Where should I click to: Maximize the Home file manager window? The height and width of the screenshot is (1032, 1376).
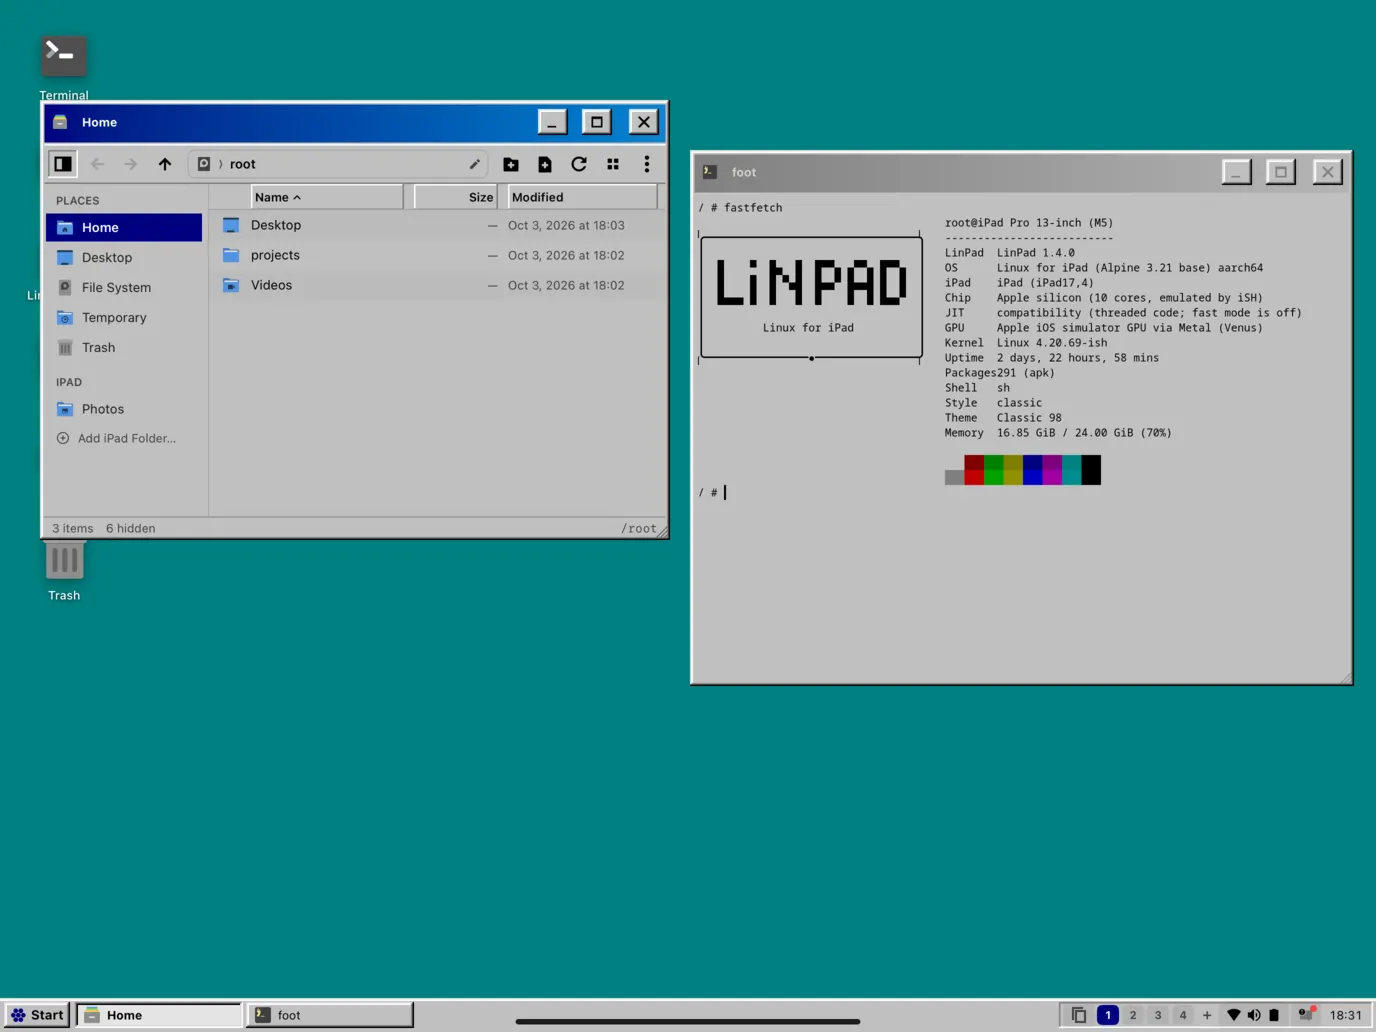coord(597,122)
